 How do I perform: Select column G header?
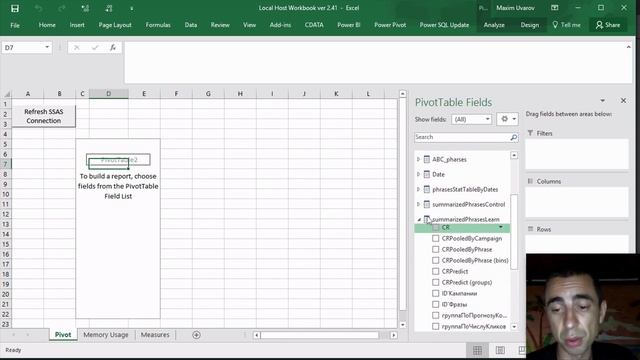[x=208, y=93]
